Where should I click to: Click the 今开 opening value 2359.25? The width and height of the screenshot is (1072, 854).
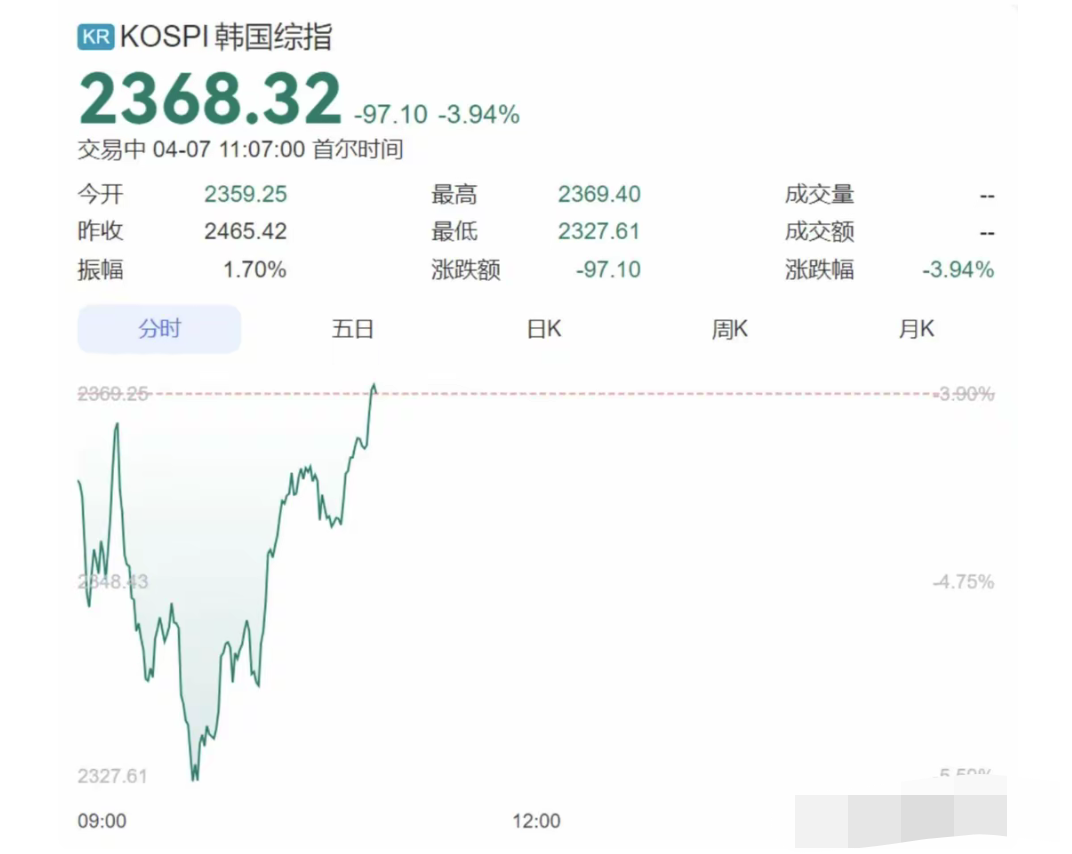(245, 194)
